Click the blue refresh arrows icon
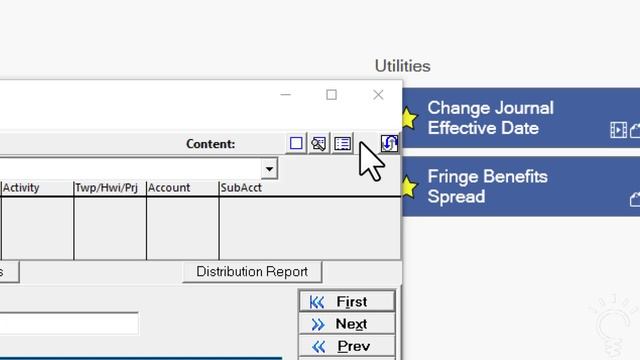This screenshot has height=360, width=640. click(390, 143)
